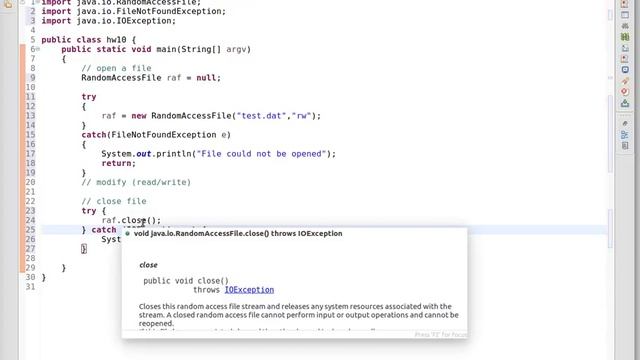Click the highlighted closing brace on line 27
The width and height of the screenshot is (640, 360).
(x=84, y=249)
